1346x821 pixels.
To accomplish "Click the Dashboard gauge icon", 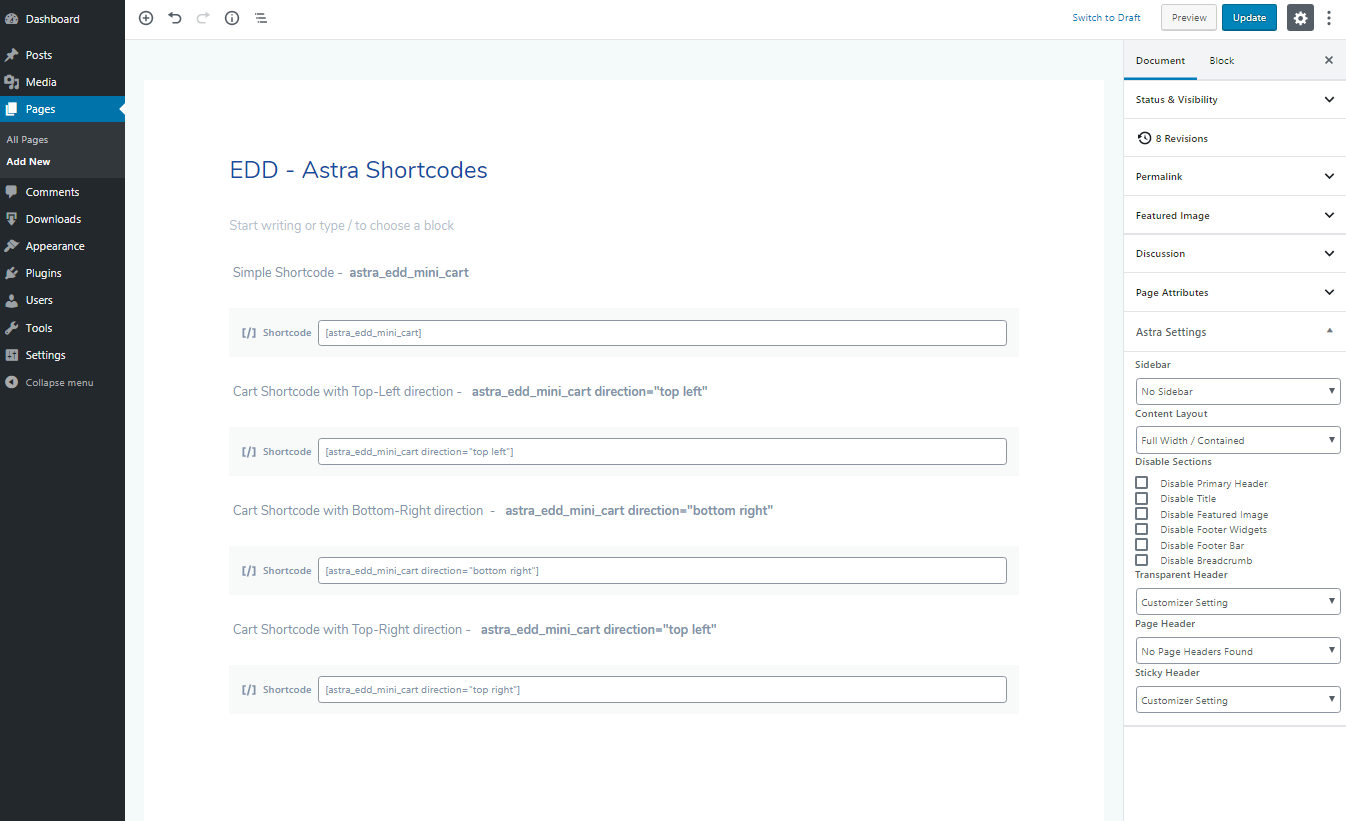I will [x=12, y=19].
